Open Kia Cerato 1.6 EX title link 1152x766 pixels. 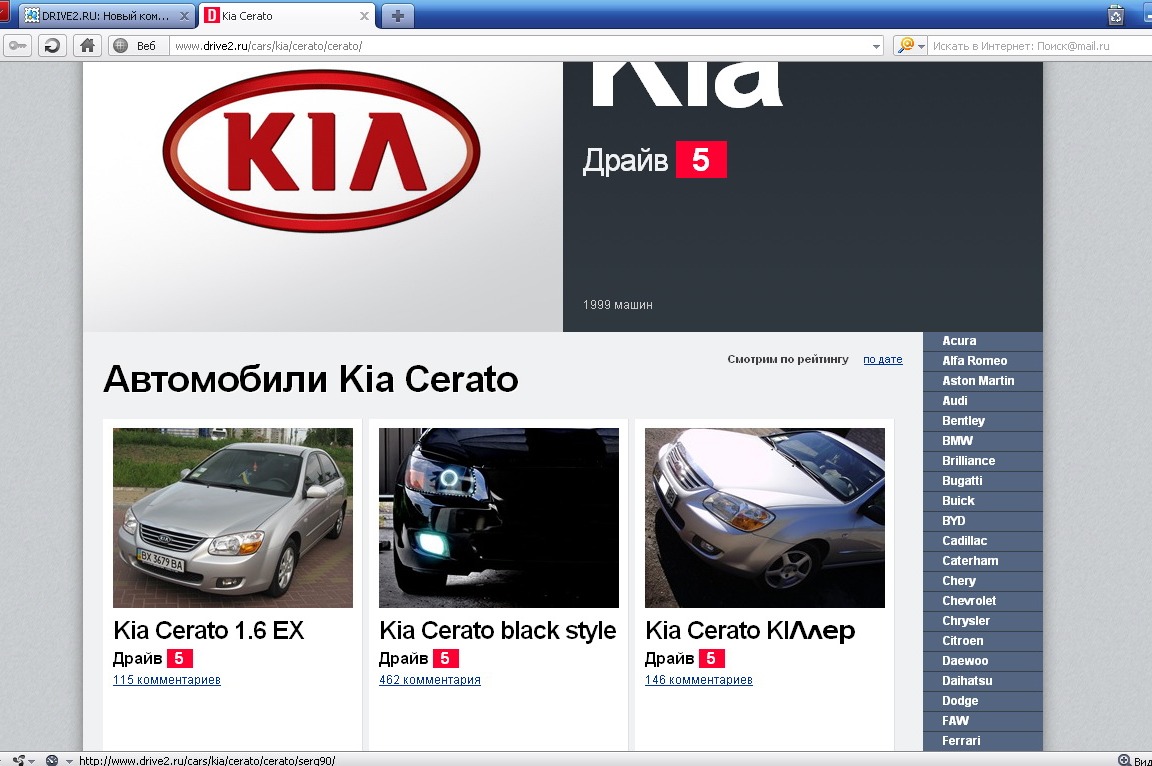point(209,630)
